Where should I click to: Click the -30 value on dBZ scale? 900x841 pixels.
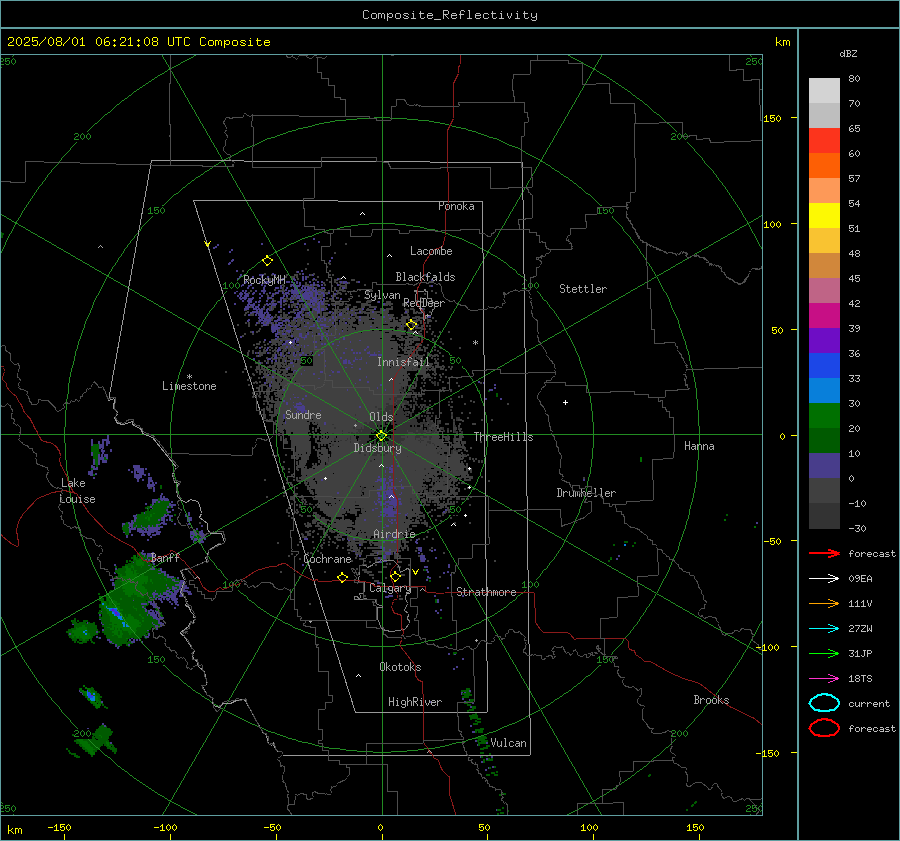(x=857, y=528)
